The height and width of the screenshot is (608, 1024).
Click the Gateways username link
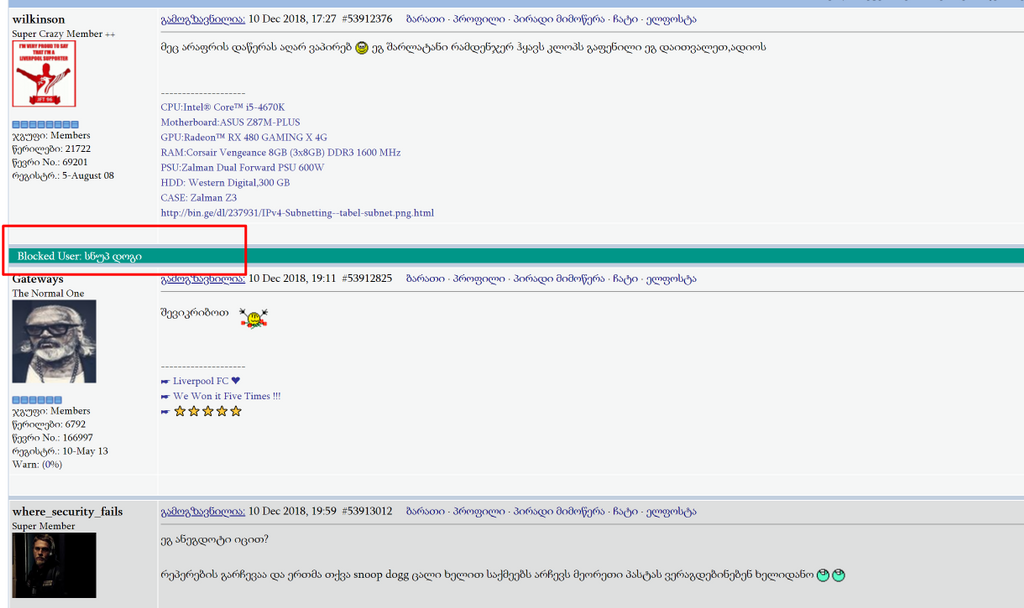pyautogui.click(x=39, y=278)
